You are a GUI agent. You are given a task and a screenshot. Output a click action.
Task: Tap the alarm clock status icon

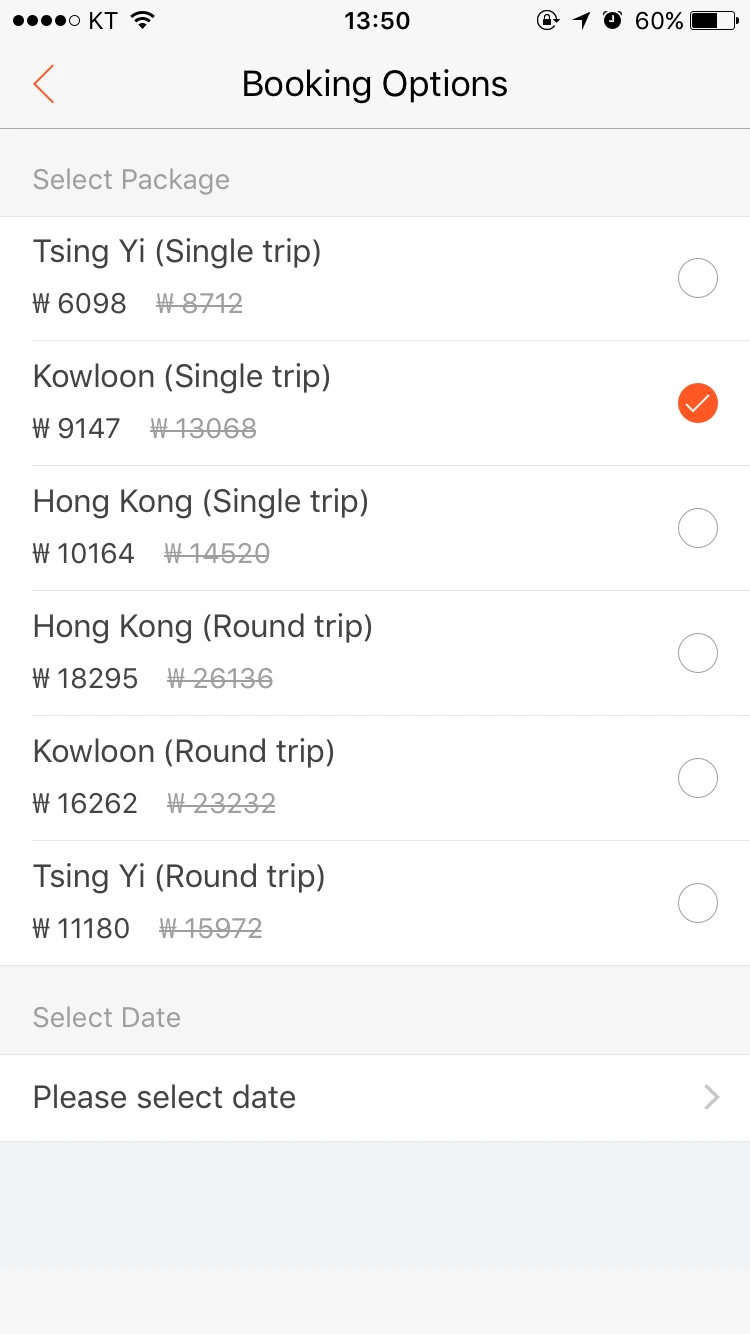pos(613,20)
